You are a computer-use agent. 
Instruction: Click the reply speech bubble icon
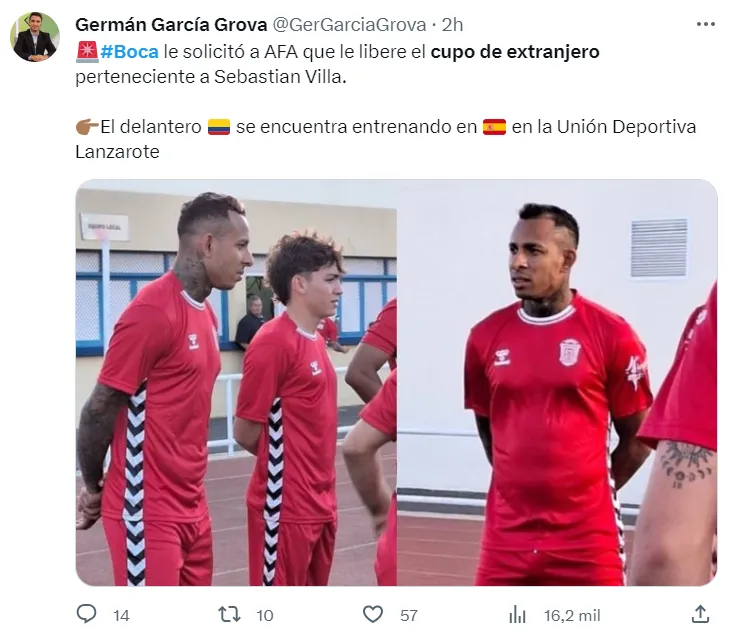tap(86, 614)
